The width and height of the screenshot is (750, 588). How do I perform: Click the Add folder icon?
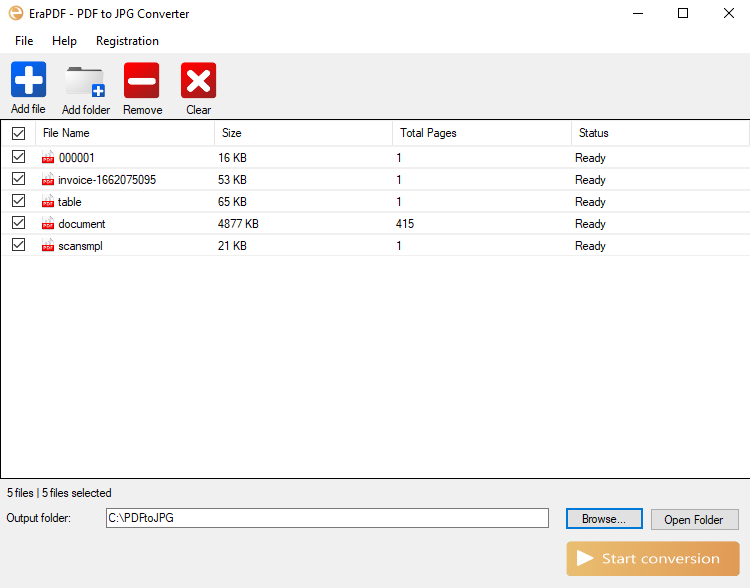coord(85,81)
